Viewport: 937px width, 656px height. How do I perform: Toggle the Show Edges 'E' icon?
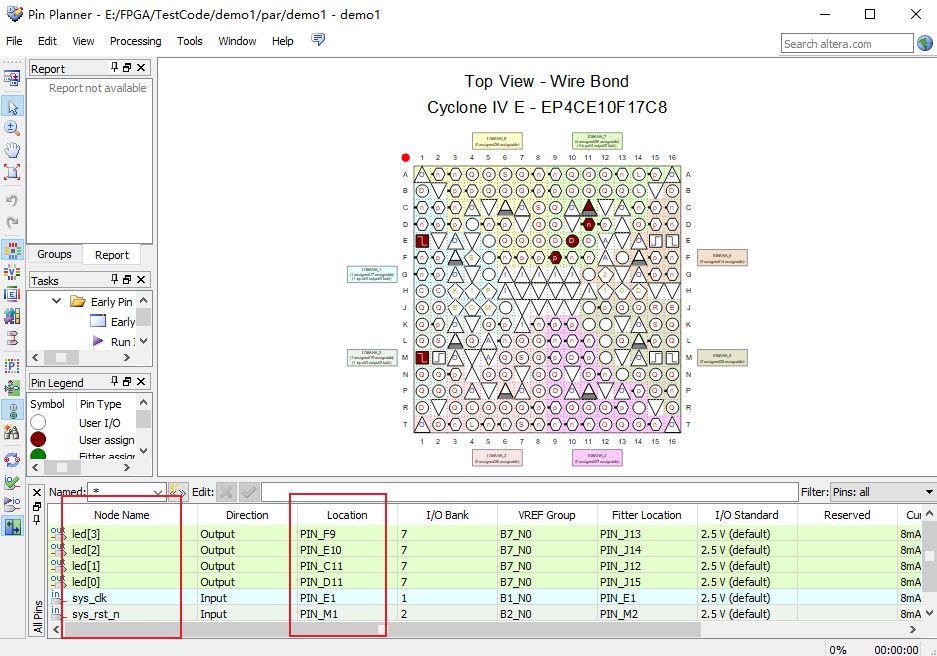coord(13,294)
